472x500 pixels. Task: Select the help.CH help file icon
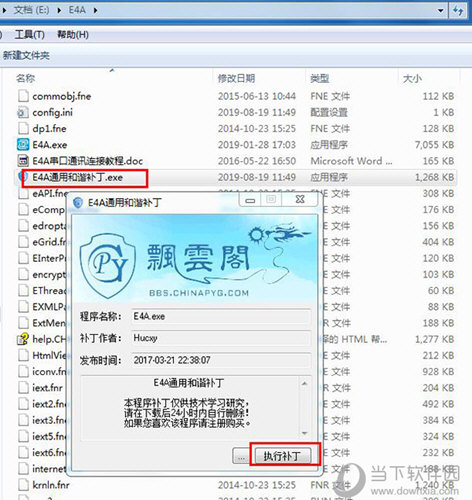[23, 339]
